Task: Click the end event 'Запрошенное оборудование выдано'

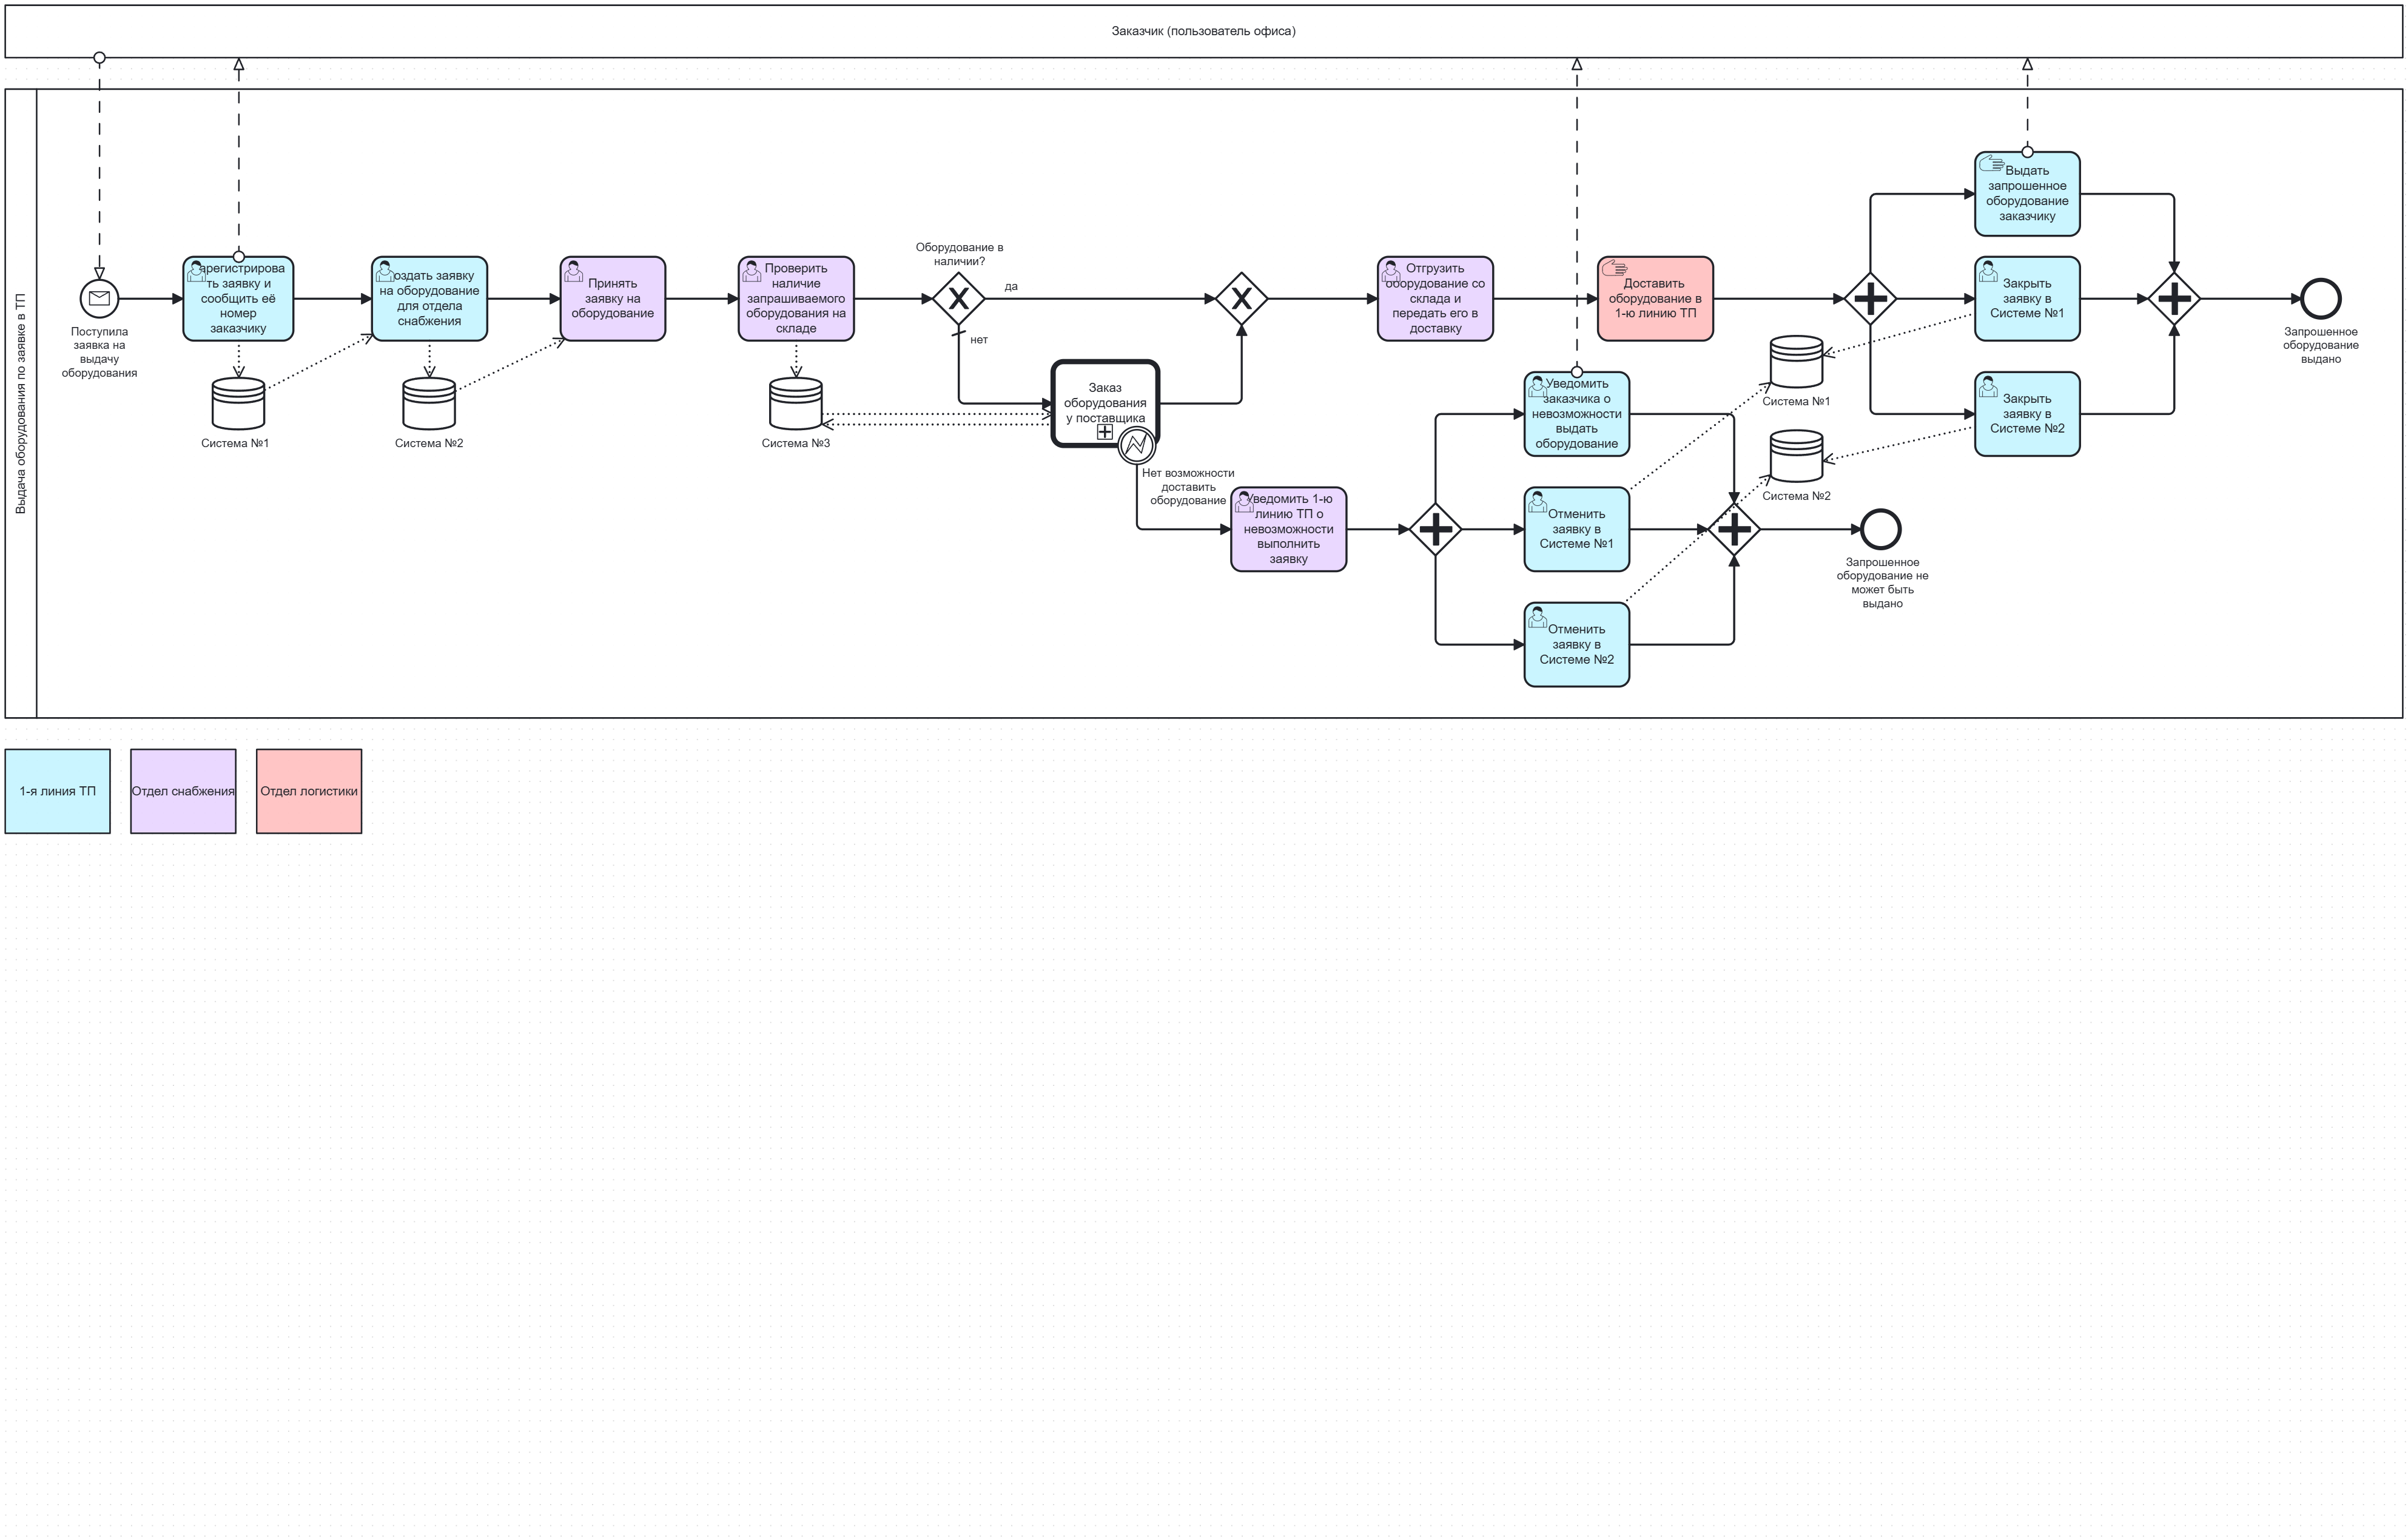Action: coord(2320,298)
